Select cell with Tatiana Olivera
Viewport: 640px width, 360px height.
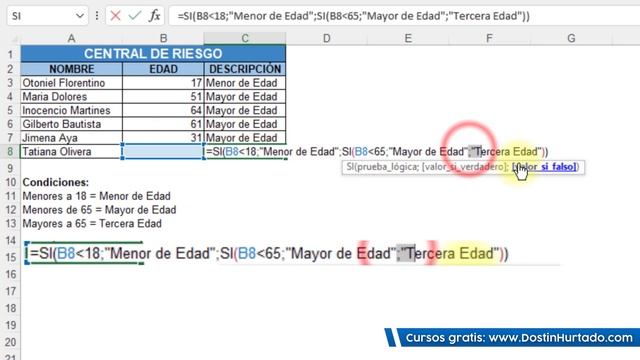(71, 151)
